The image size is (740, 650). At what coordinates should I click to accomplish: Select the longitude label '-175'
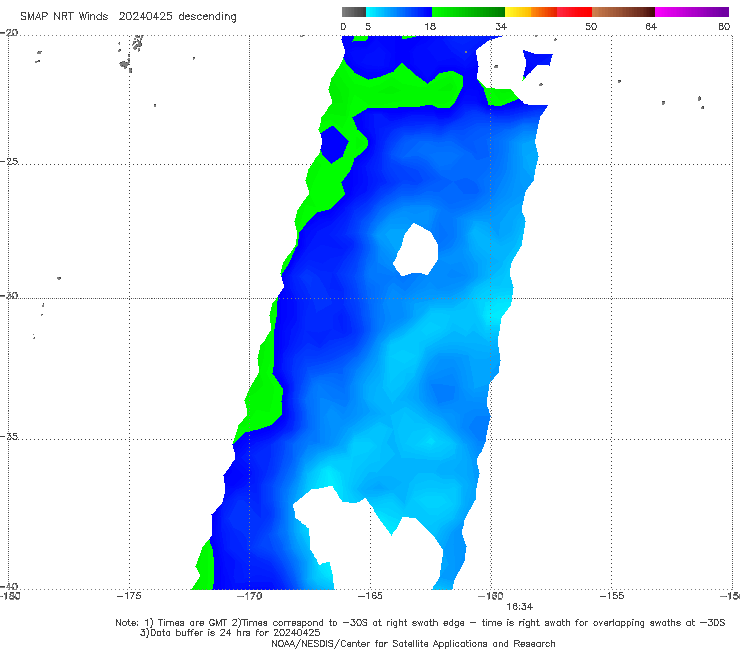pyautogui.click(x=129, y=596)
